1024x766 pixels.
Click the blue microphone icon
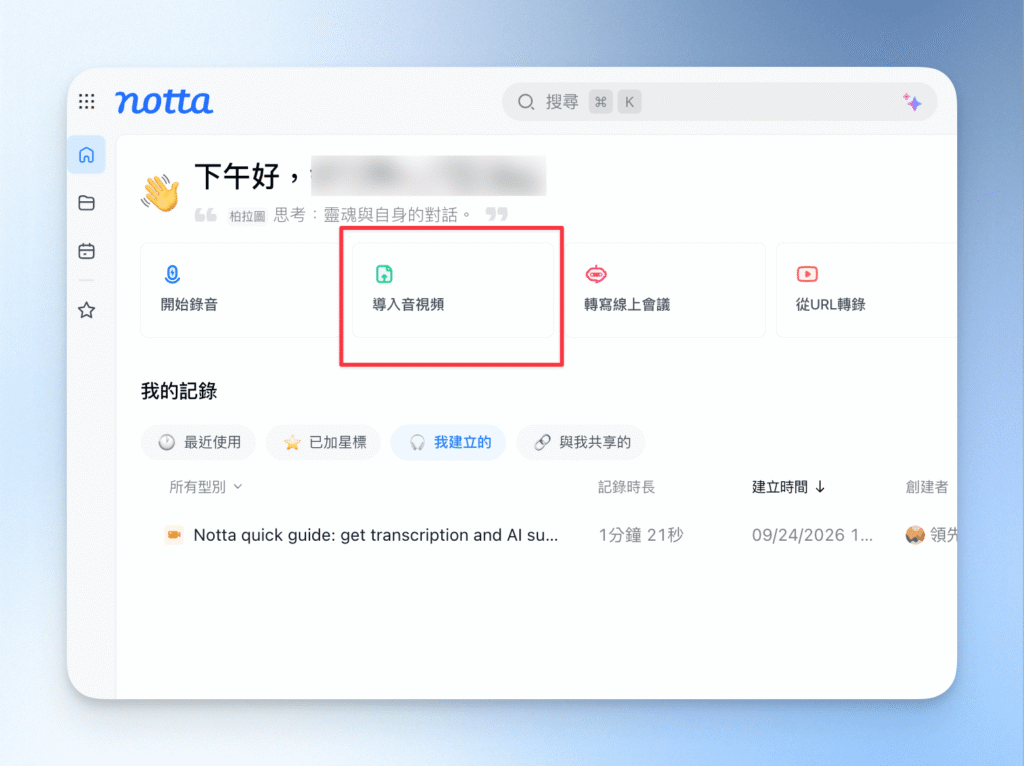(172, 274)
